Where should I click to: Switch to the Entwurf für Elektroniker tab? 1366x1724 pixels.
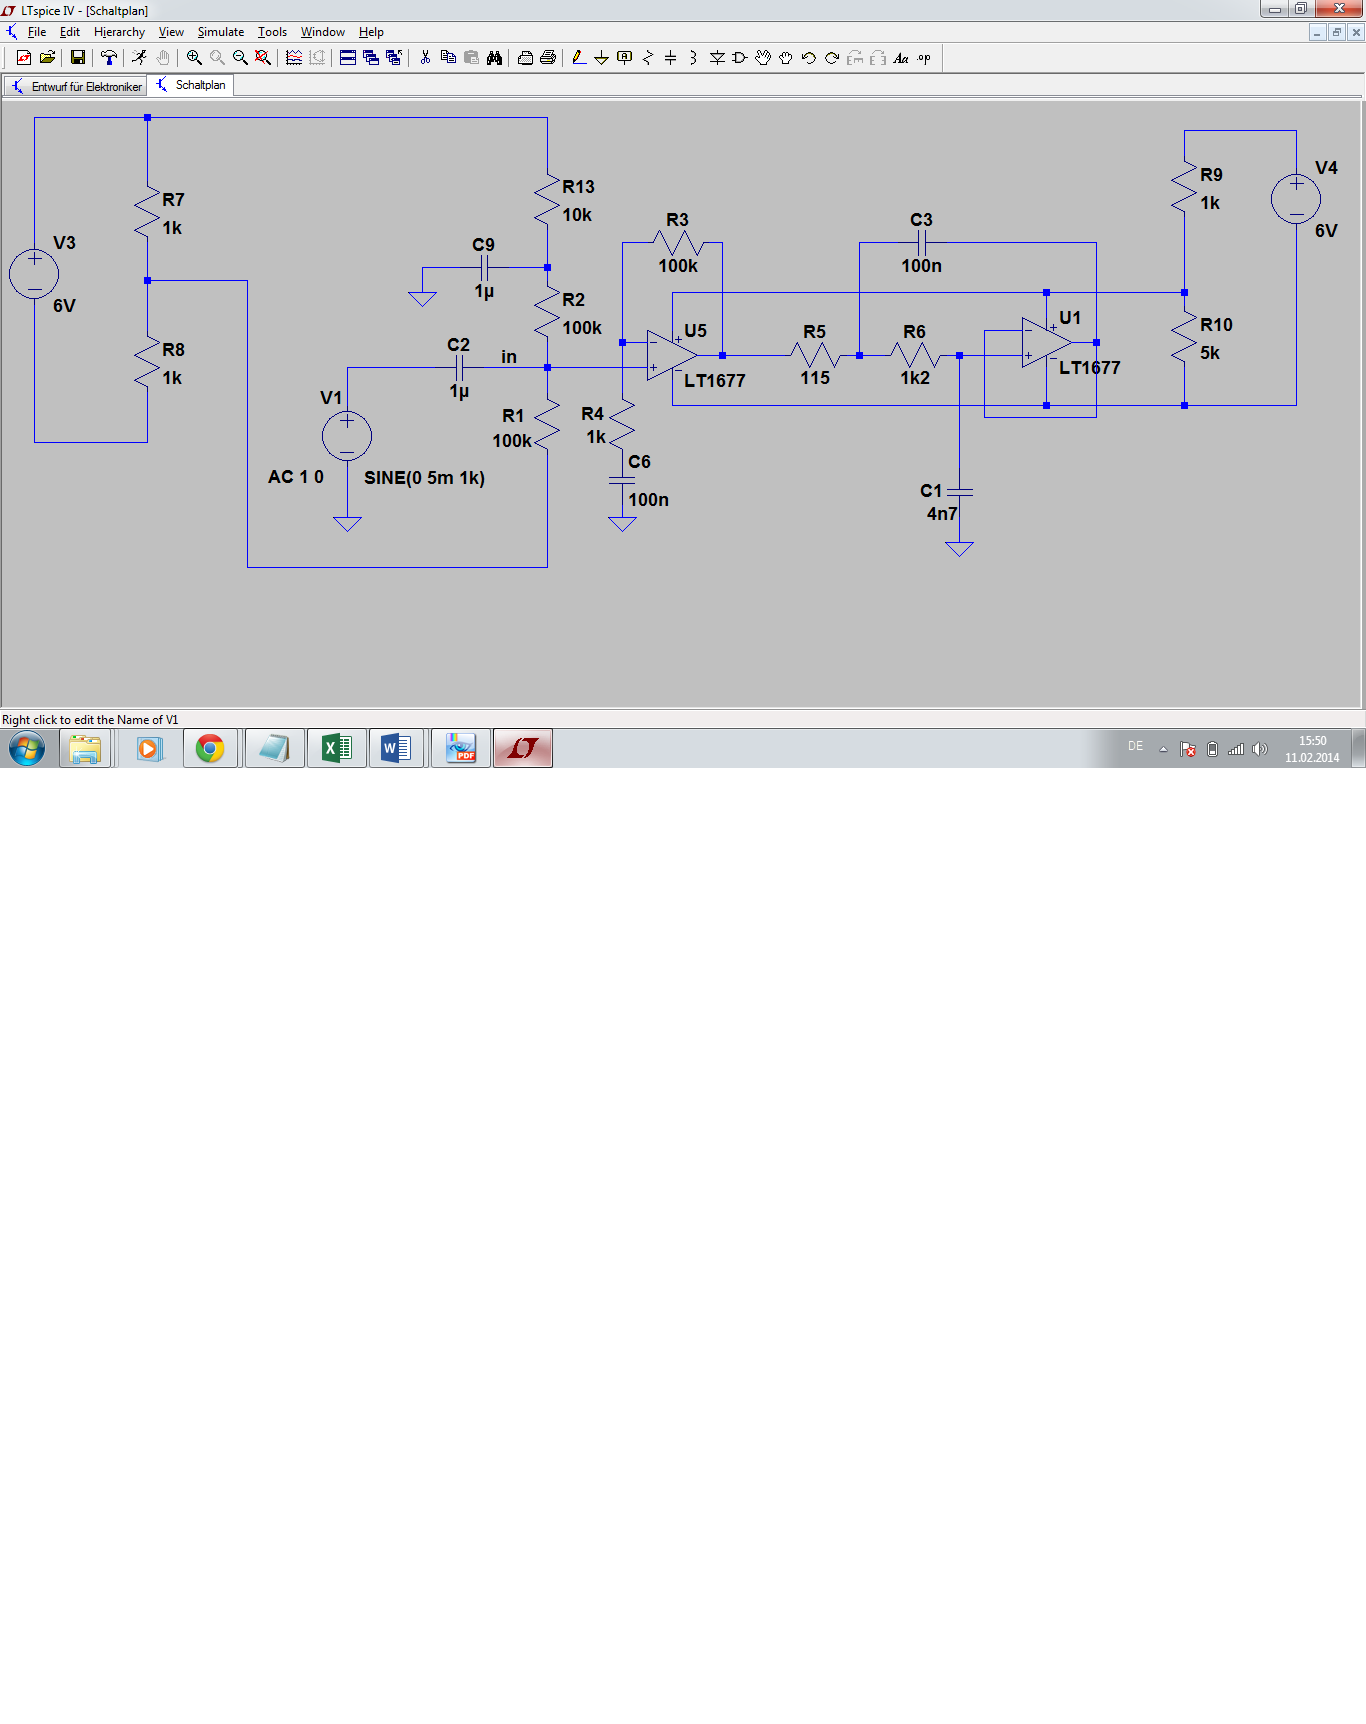coord(76,86)
